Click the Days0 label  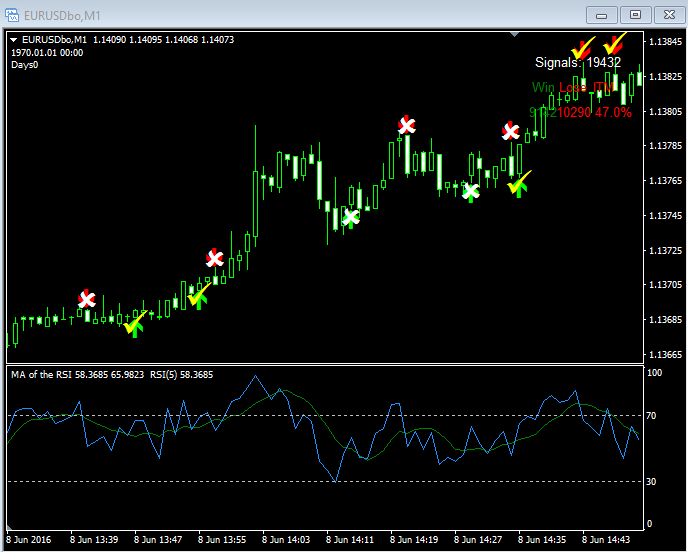25,65
